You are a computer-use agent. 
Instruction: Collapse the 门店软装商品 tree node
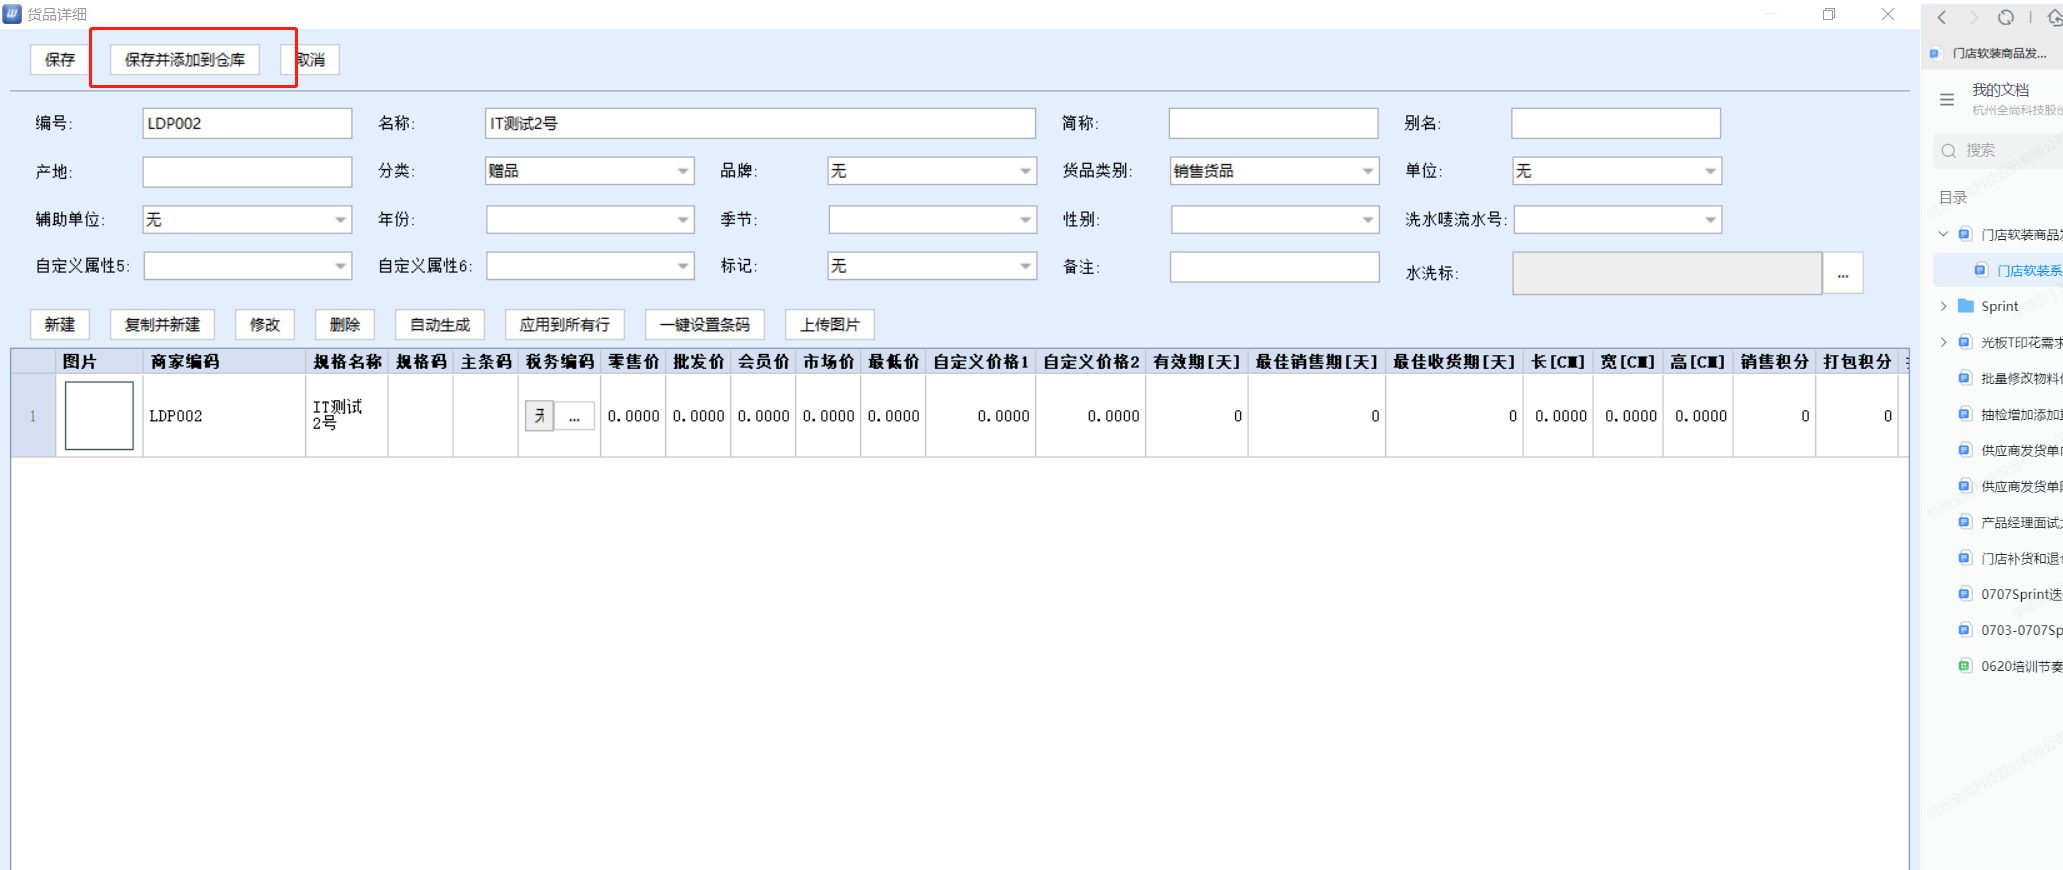coord(1943,234)
